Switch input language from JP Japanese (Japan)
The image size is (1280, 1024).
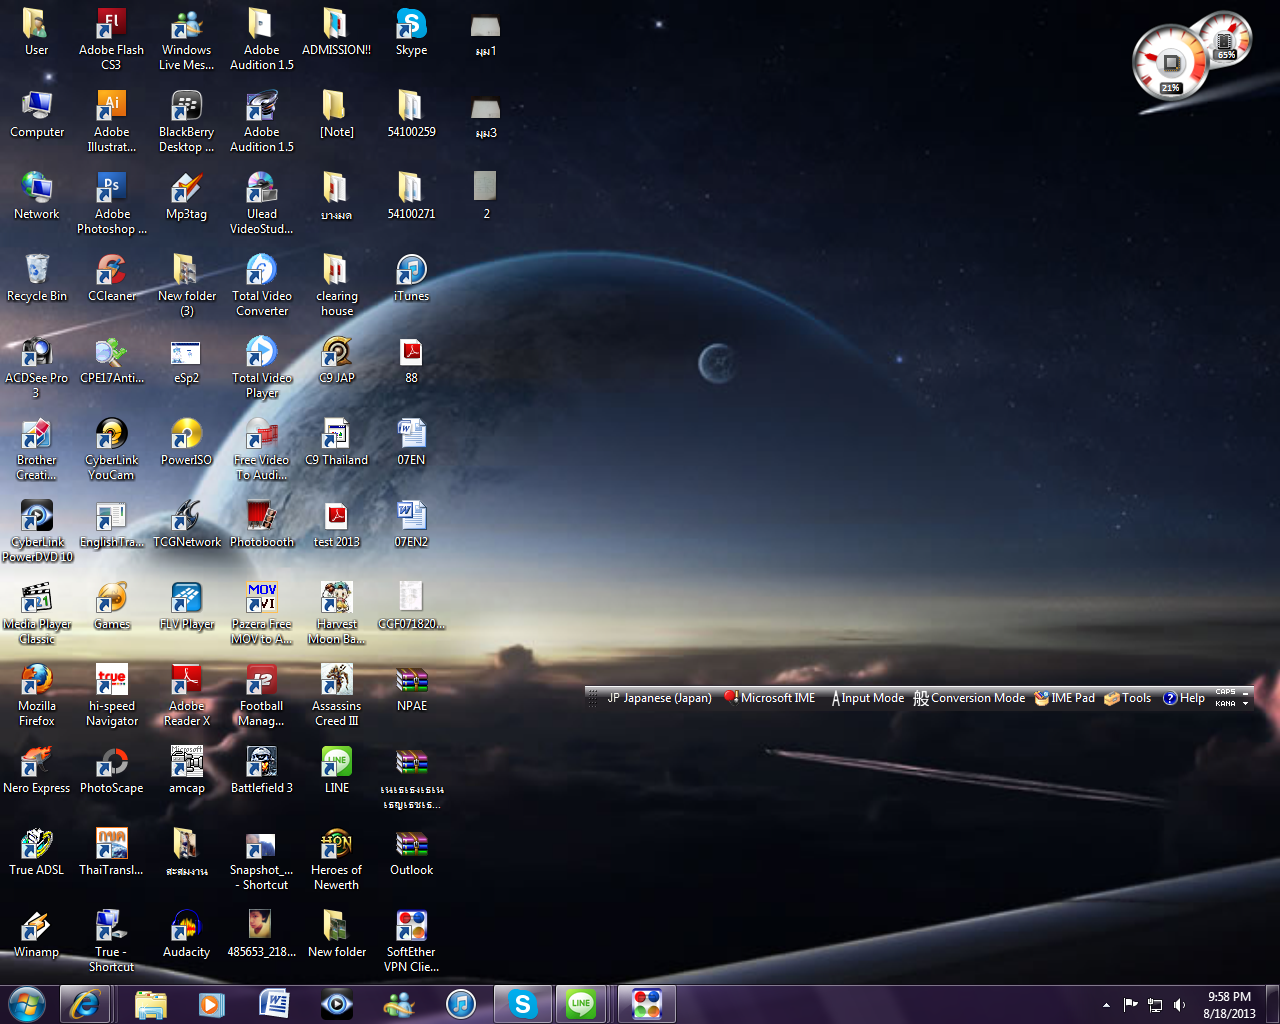coord(659,698)
